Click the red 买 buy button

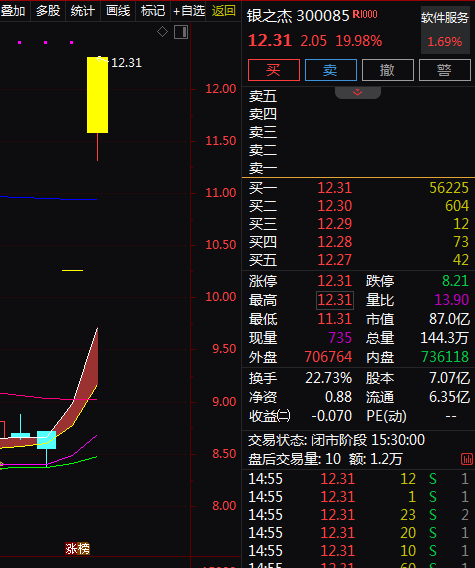274,70
